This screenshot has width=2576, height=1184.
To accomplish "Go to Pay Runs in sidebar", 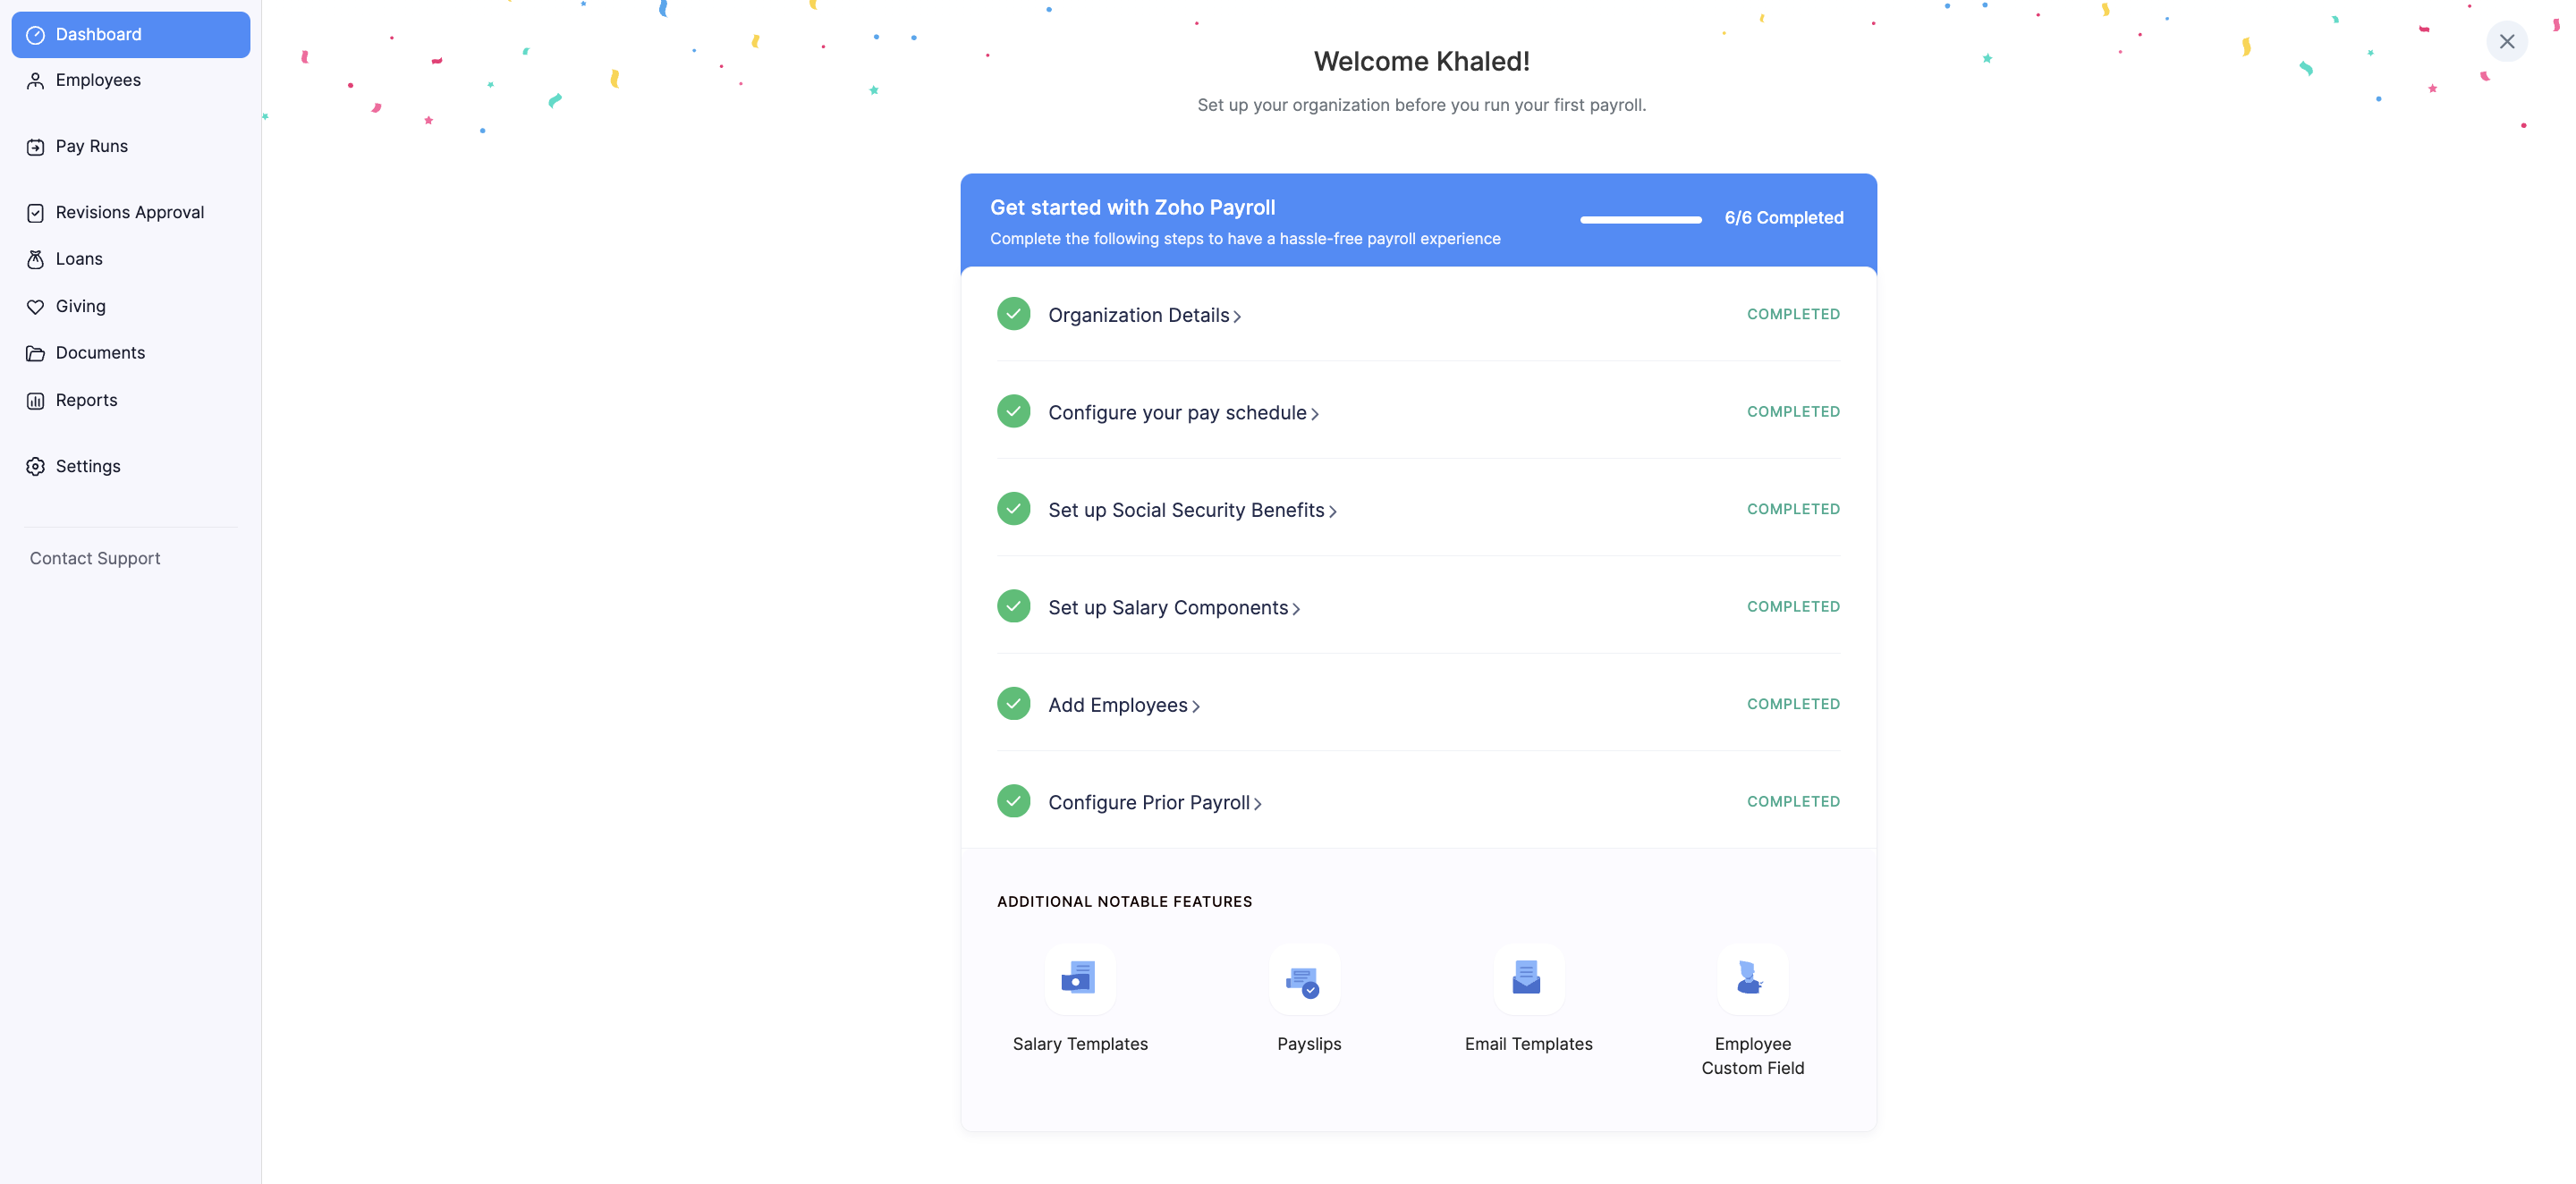I will [x=91, y=146].
